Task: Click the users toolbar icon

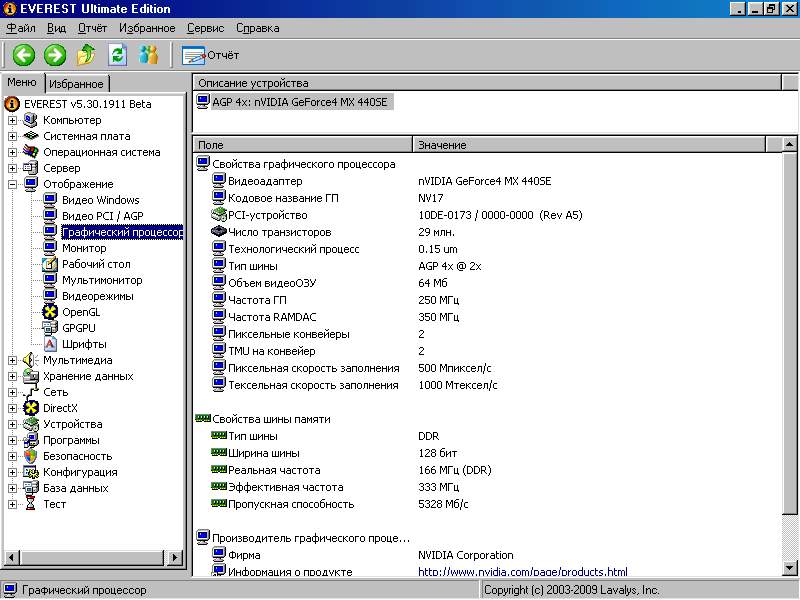Action: coord(149,55)
